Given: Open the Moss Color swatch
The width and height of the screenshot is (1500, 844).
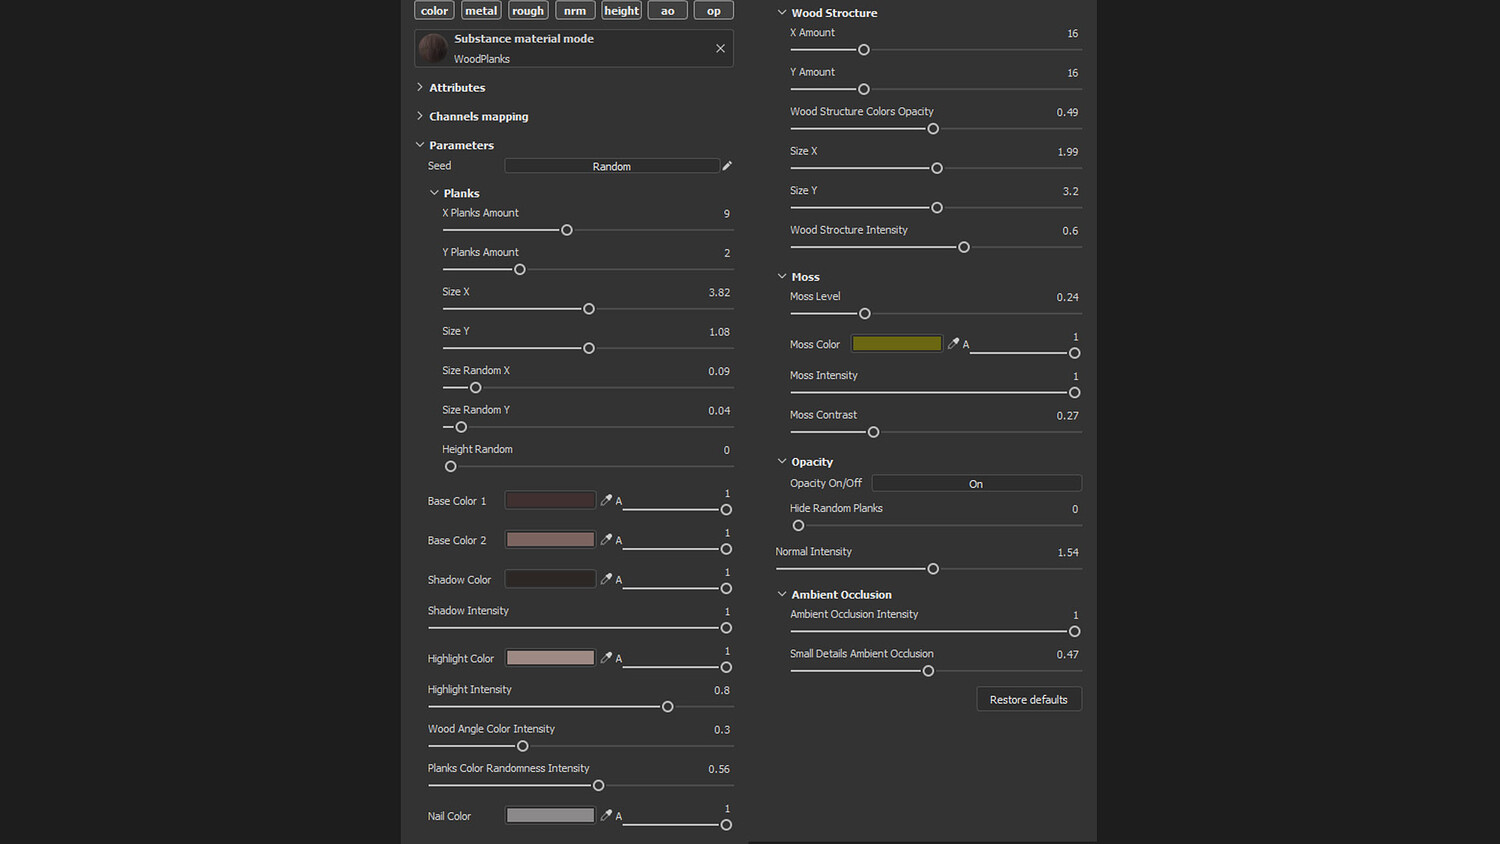Looking at the screenshot, I should click(x=896, y=343).
